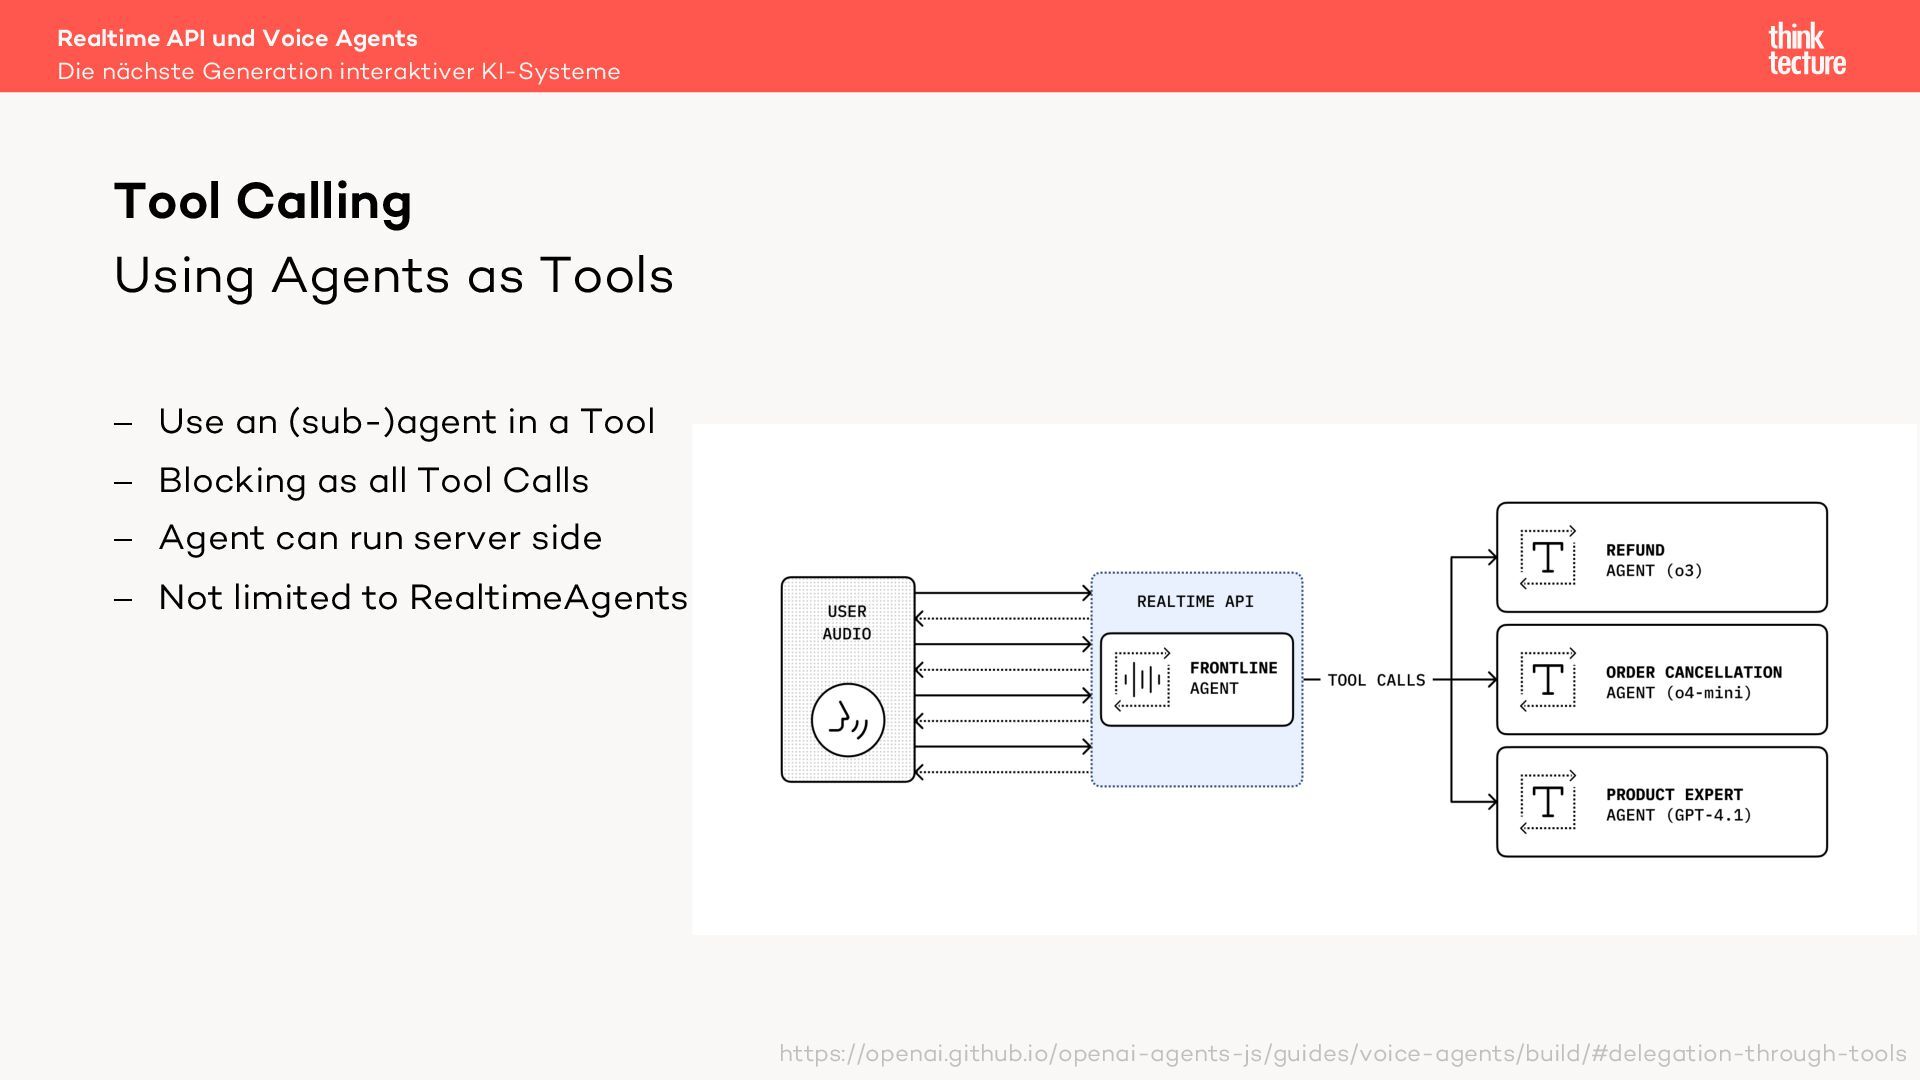The image size is (1920, 1080).
Task: Open the openai.github.io source link
Action: click(1342, 1054)
